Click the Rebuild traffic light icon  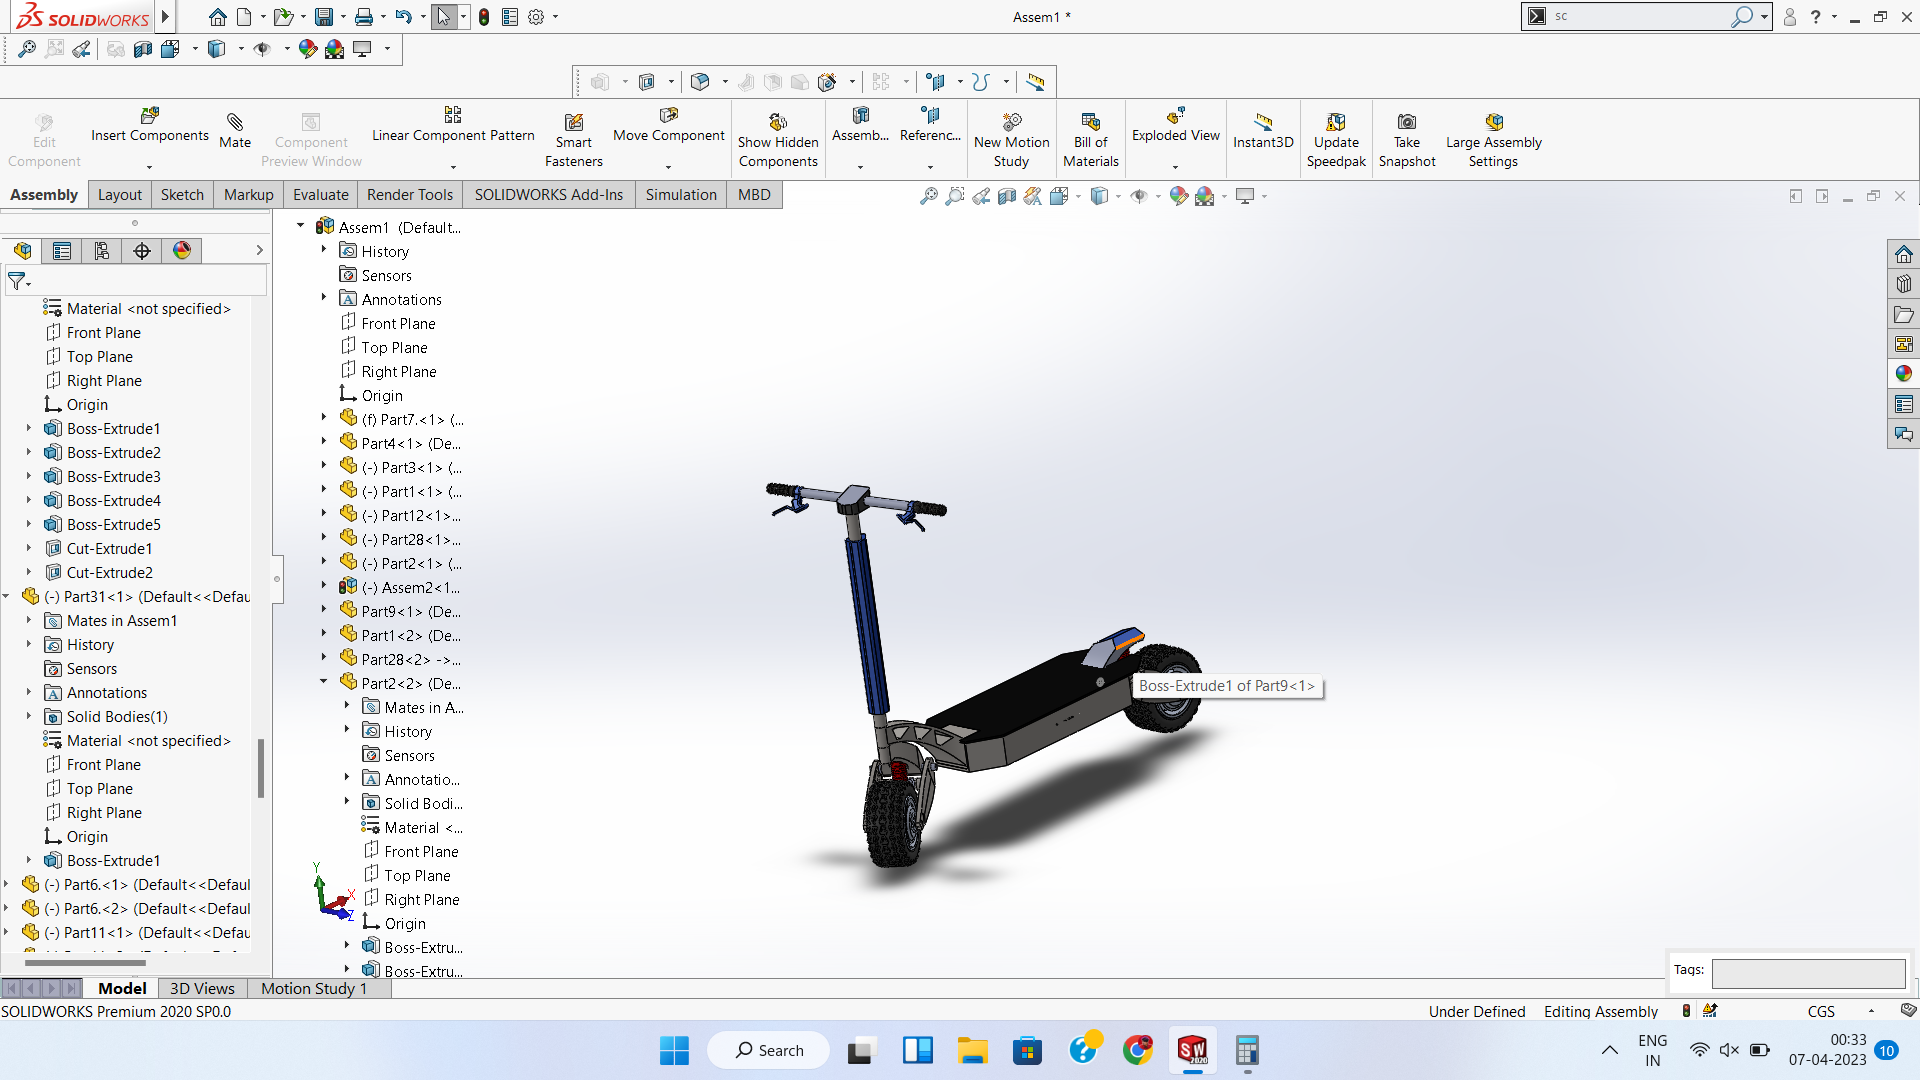[x=484, y=17]
